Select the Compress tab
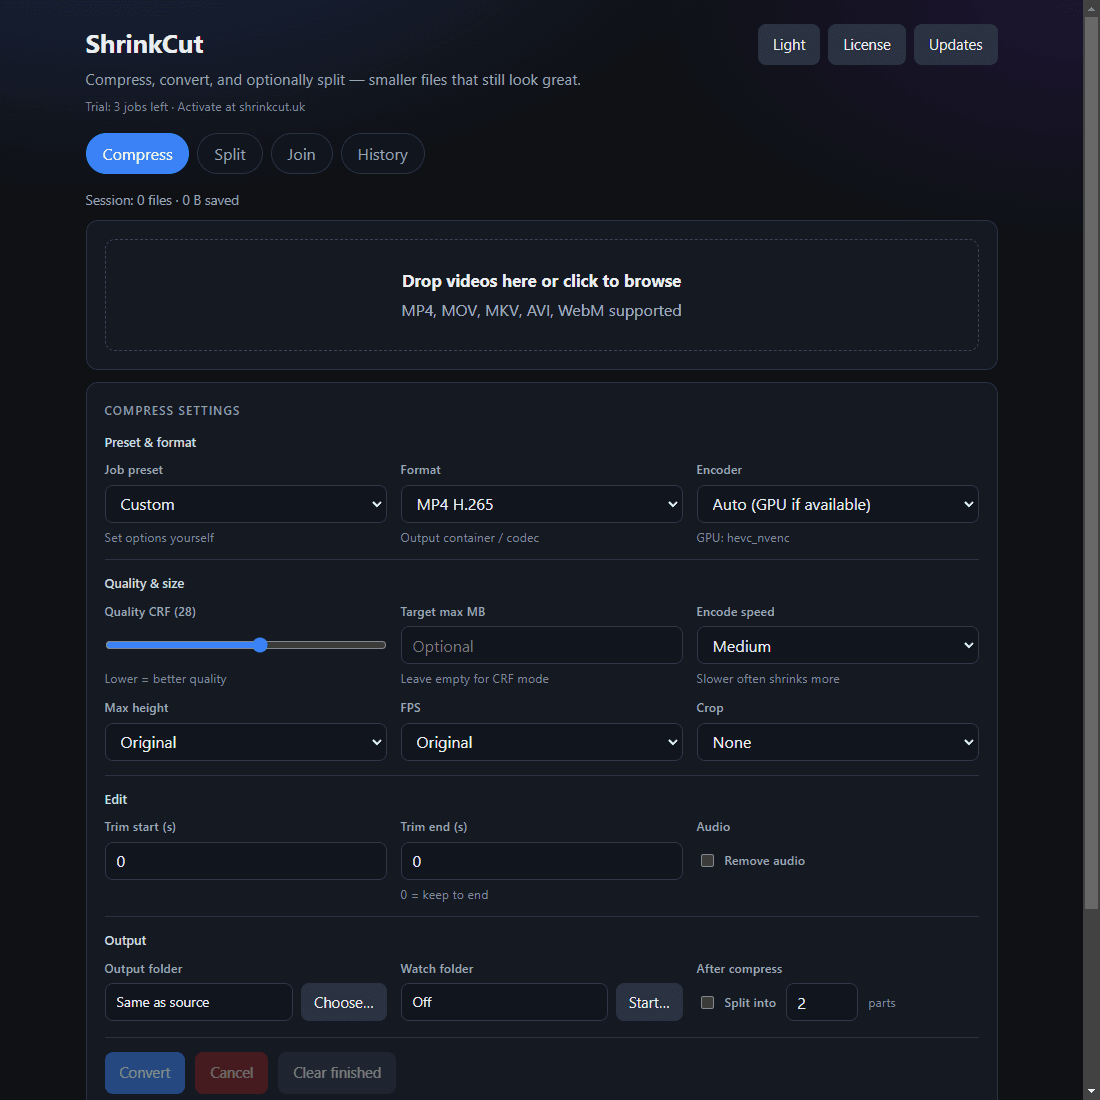The image size is (1100, 1100). pyautogui.click(x=138, y=154)
